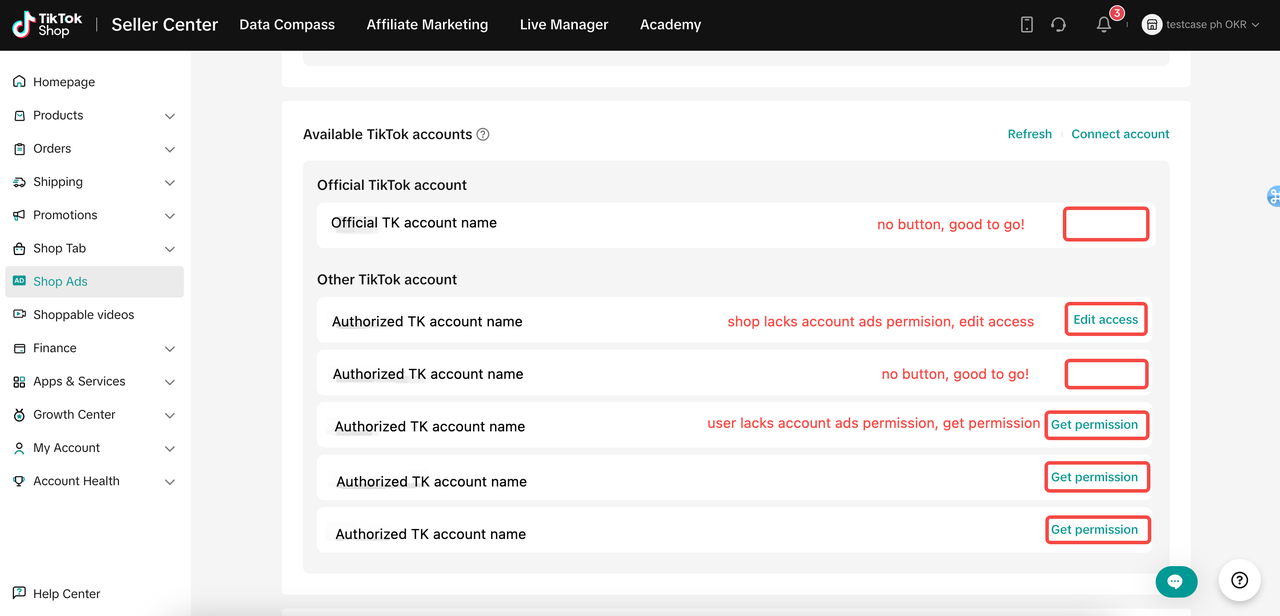Click Refresh to reload accounts
The height and width of the screenshot is (616, 1280).
click(x=1029, y=134)
